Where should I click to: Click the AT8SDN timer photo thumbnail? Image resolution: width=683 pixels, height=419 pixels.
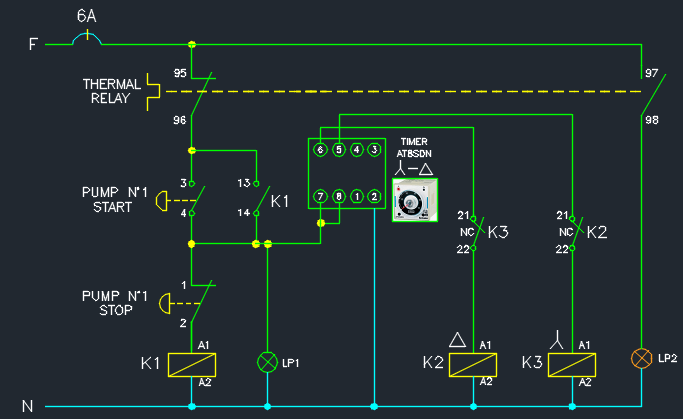(414, 200)
